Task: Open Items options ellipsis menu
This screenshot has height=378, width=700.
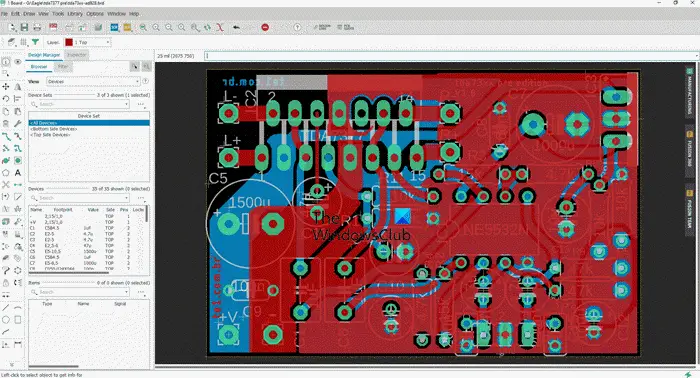Action: point(141,292)
